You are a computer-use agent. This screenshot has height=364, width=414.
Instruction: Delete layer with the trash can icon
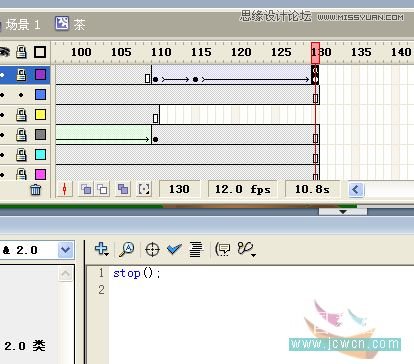pyautogui.click(x=36, y=190)
